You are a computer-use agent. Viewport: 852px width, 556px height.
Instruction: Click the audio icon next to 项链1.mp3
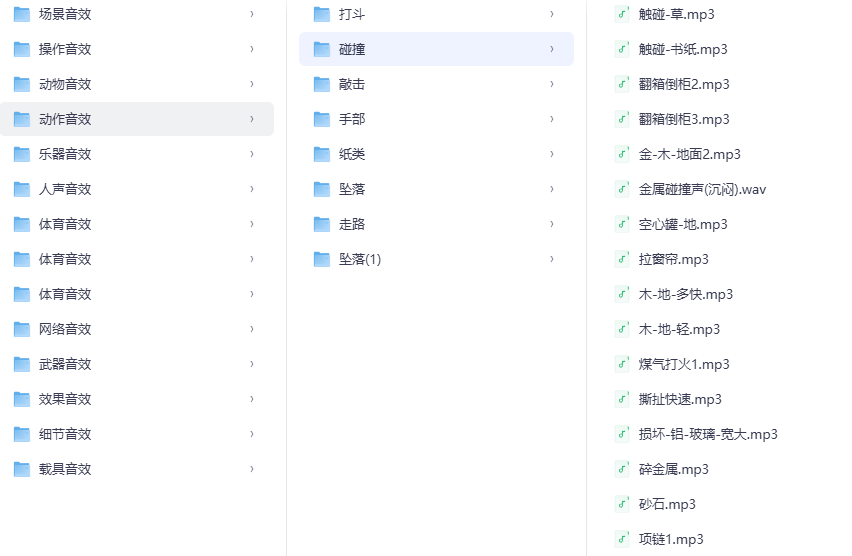pyautogui.click(x=621, y=539)
